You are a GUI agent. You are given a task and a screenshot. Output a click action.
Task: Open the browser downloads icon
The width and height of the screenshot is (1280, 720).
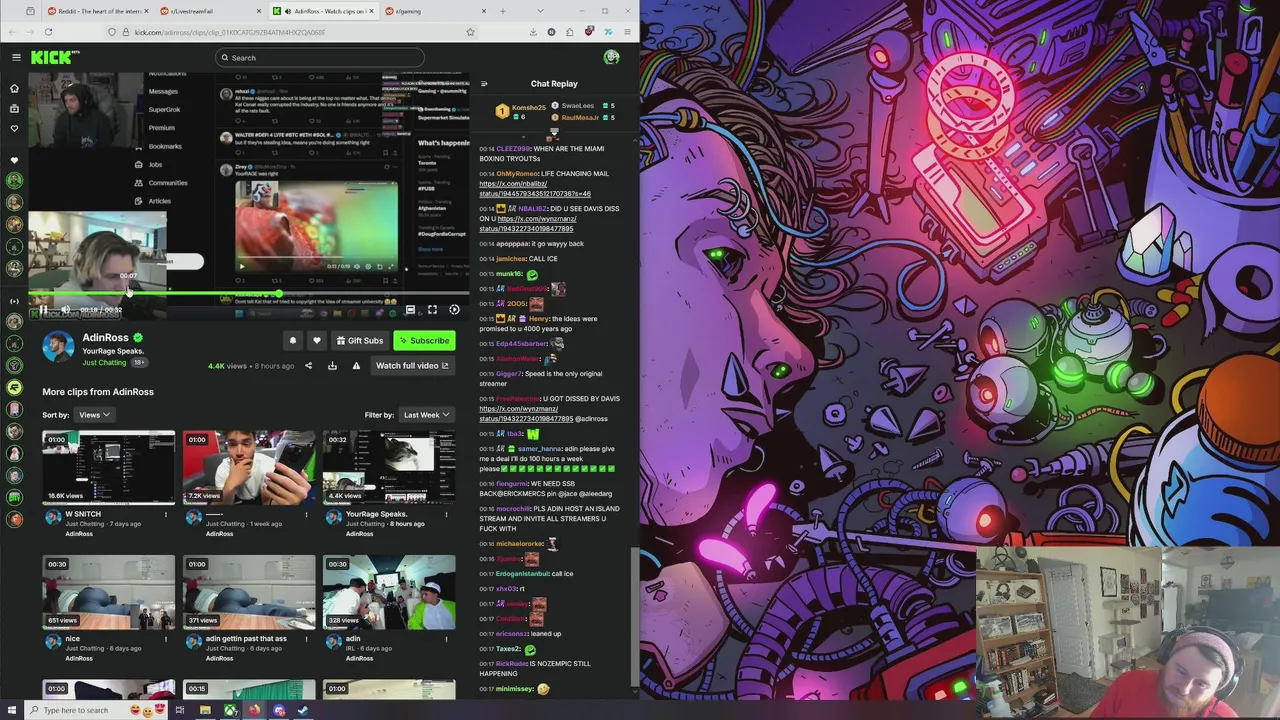pos(533,32)
